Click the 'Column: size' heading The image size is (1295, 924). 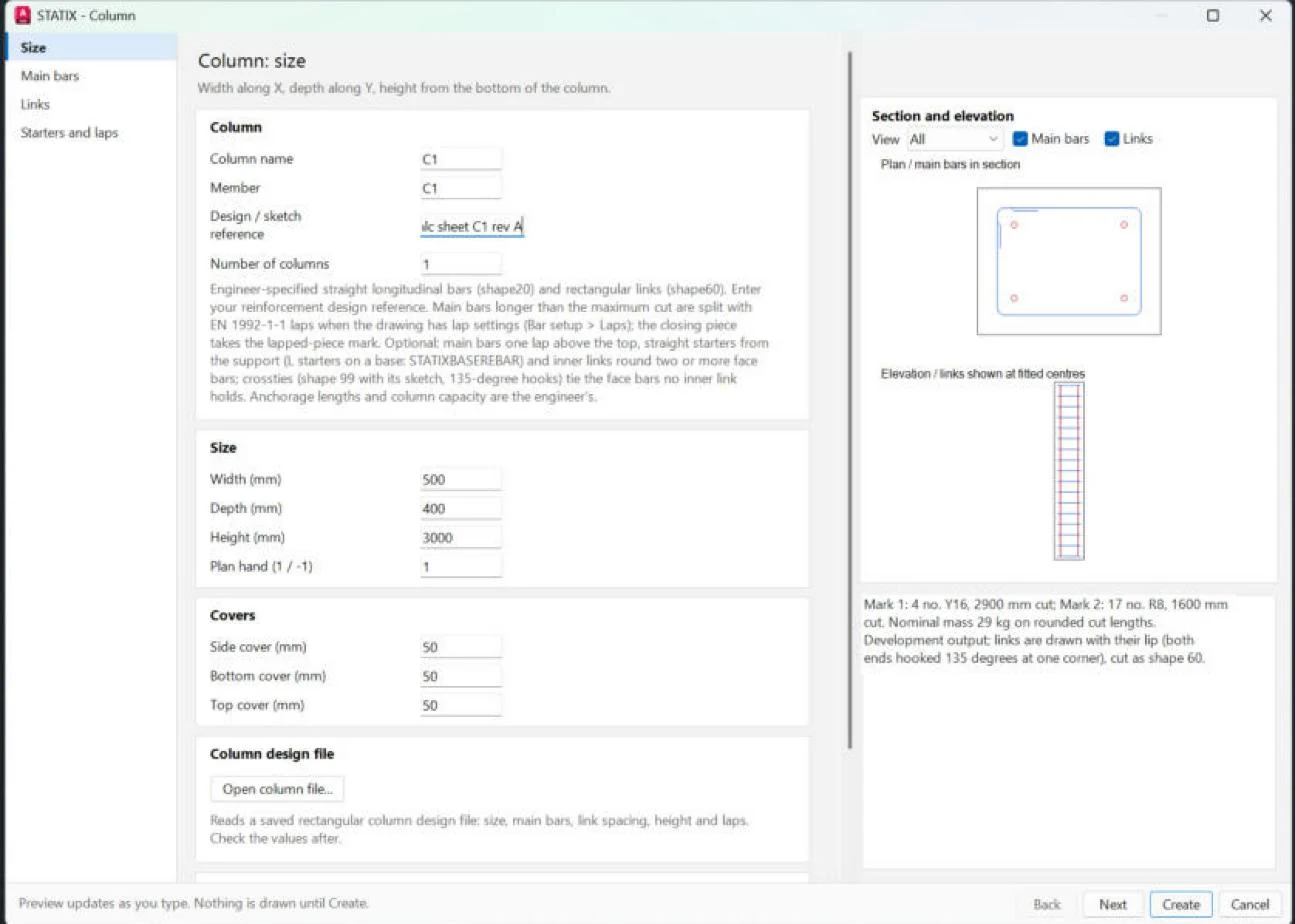[x=252, y=61]
